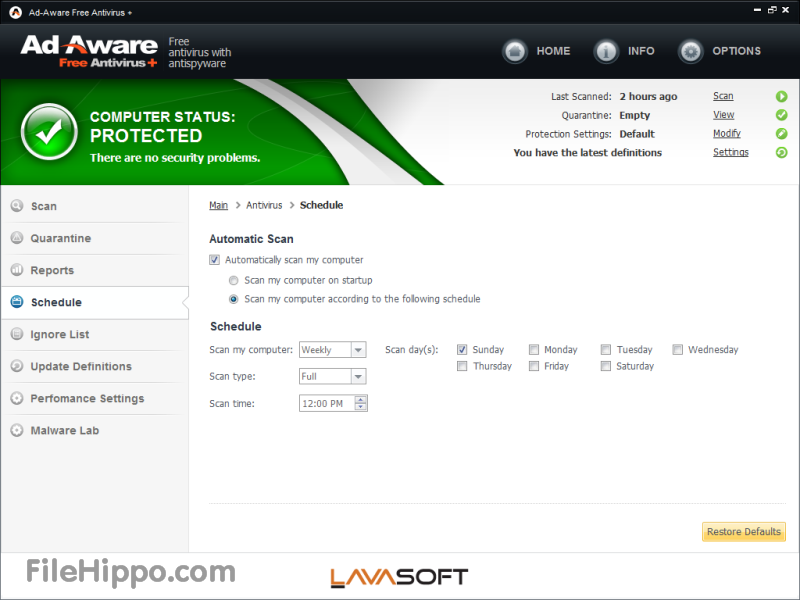Decrease scan time with the down arrow

(361, 407)
